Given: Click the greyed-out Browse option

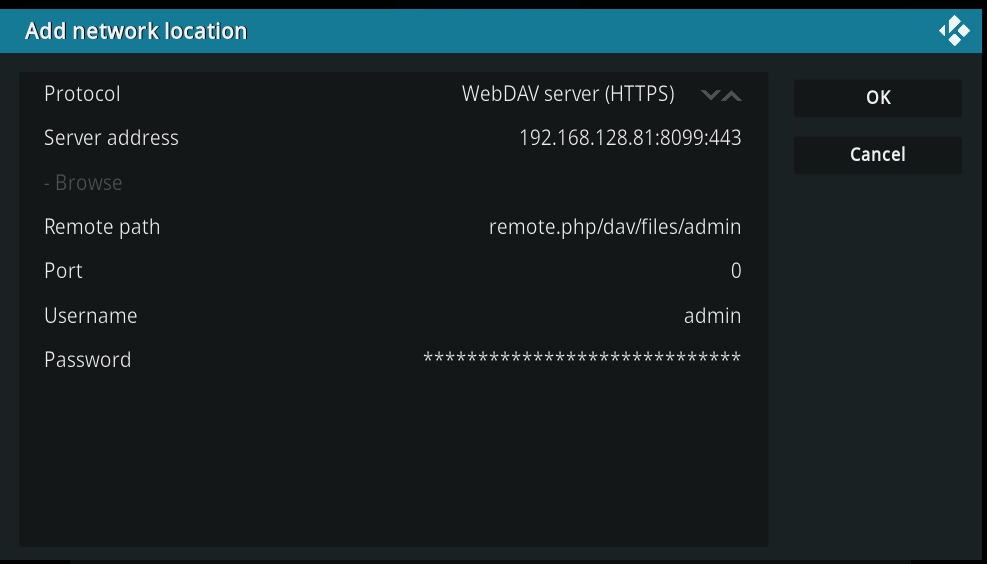Looking at the screenshot, I should (x=83, y=183).
